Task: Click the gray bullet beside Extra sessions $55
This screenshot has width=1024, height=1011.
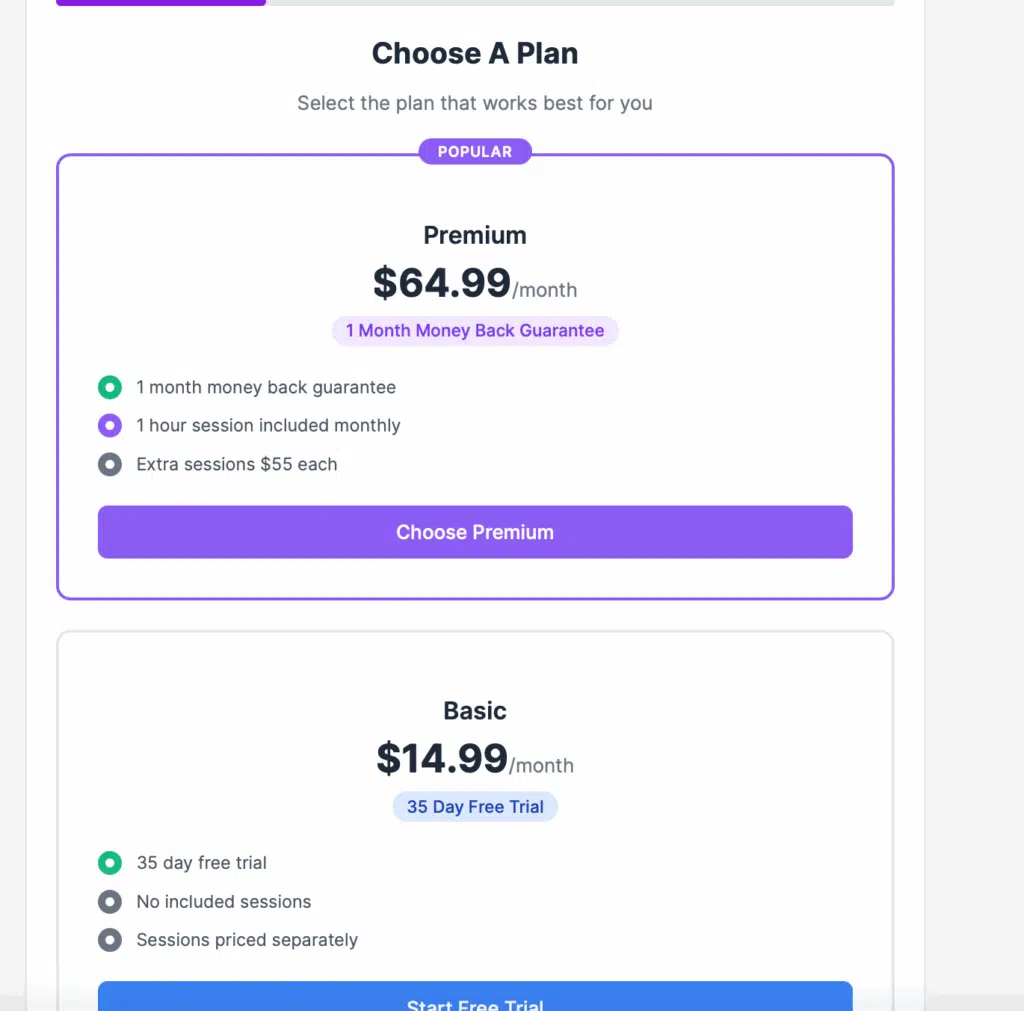Action: [110, 464]
